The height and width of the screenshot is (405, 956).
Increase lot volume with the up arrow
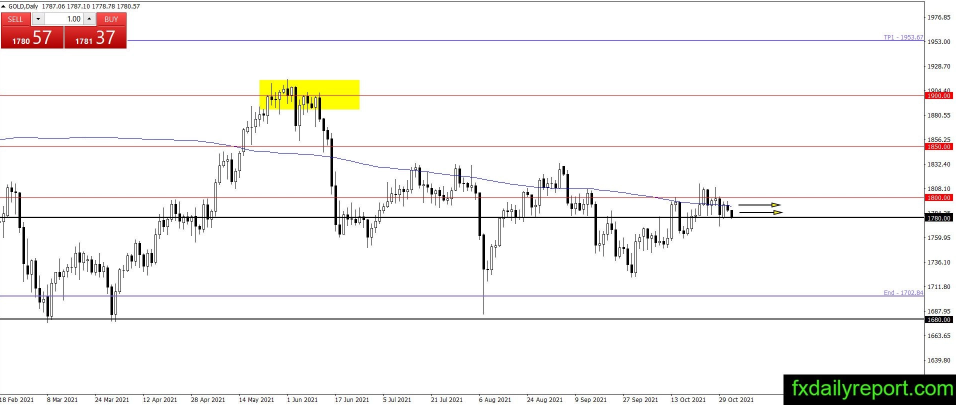(x=90, y=18)
